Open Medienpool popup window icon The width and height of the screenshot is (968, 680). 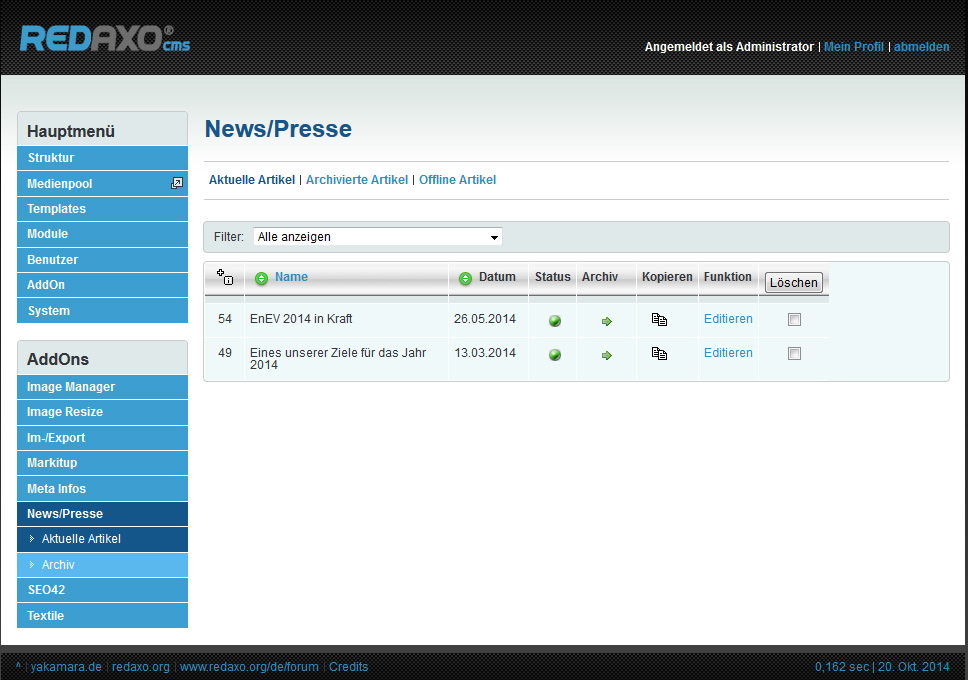point(177,183)
